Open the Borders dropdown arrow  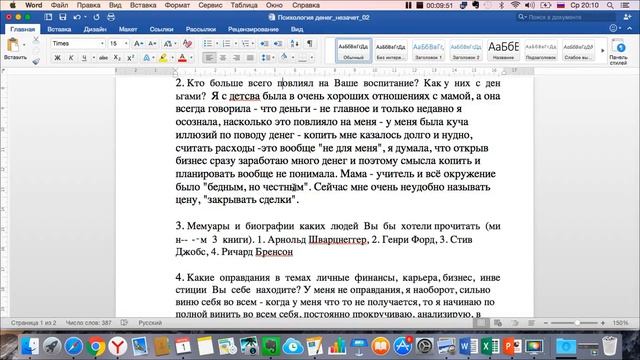pyautogui.click(x=312, y=58)
